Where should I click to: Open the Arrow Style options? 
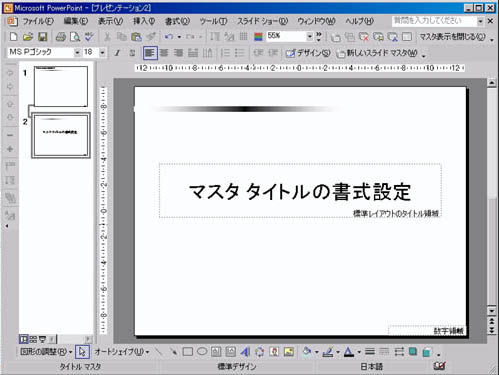(399, 352)
